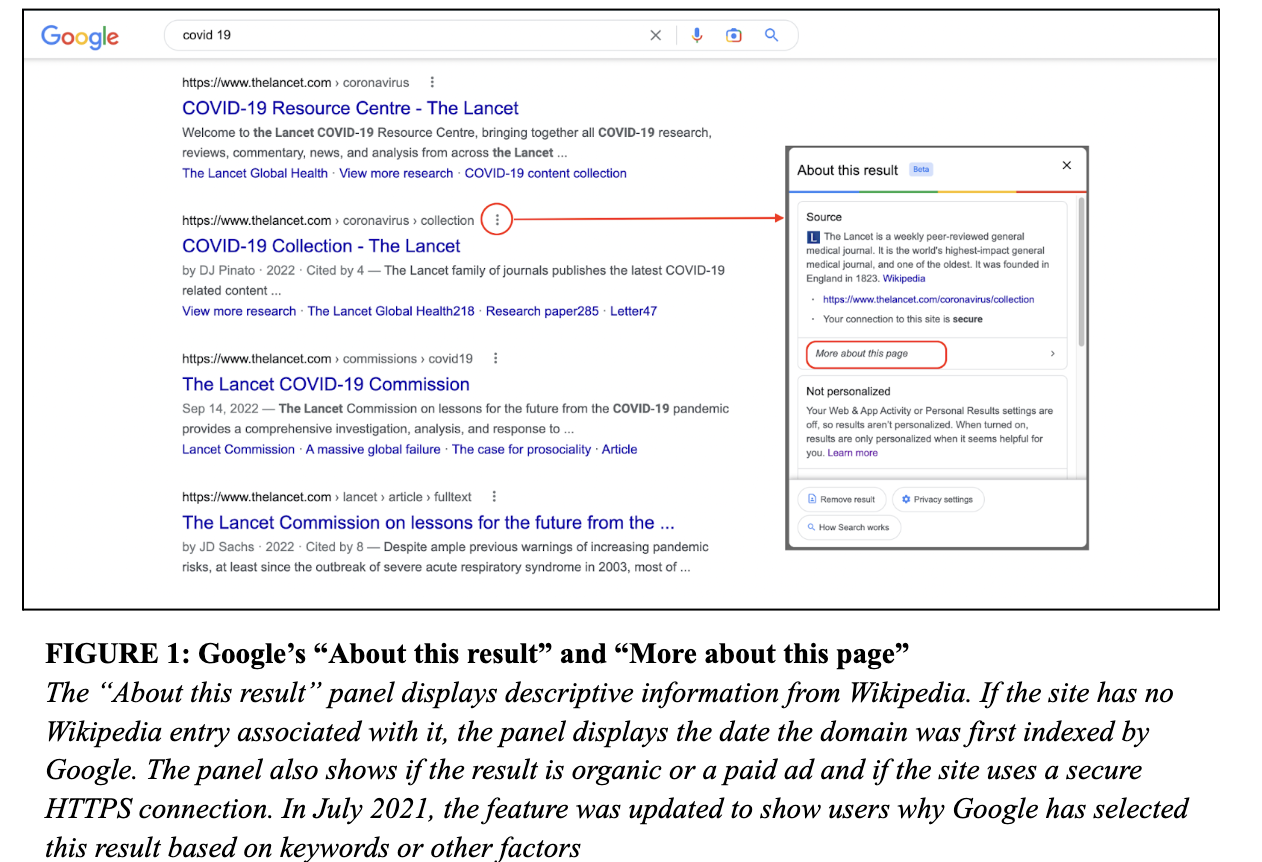Close the About this result panel
Screen dimensions: 1262x862
click(1066, 165)
